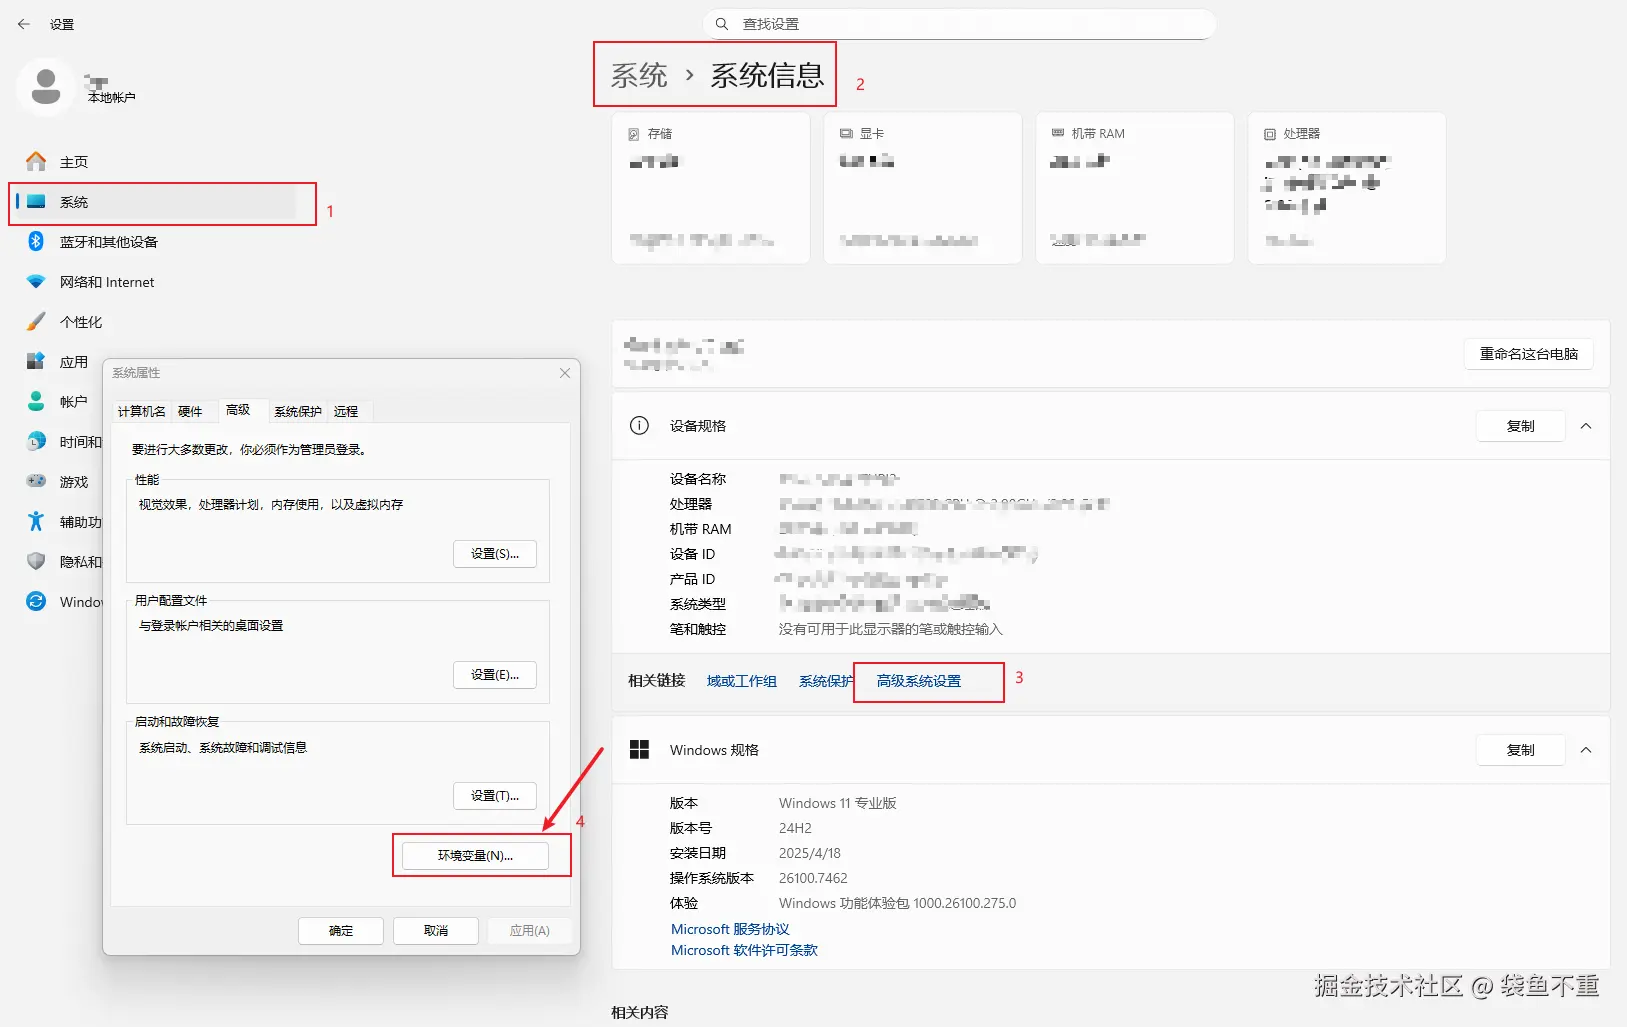Go back with the arrow beside 设置

(24, 24)
